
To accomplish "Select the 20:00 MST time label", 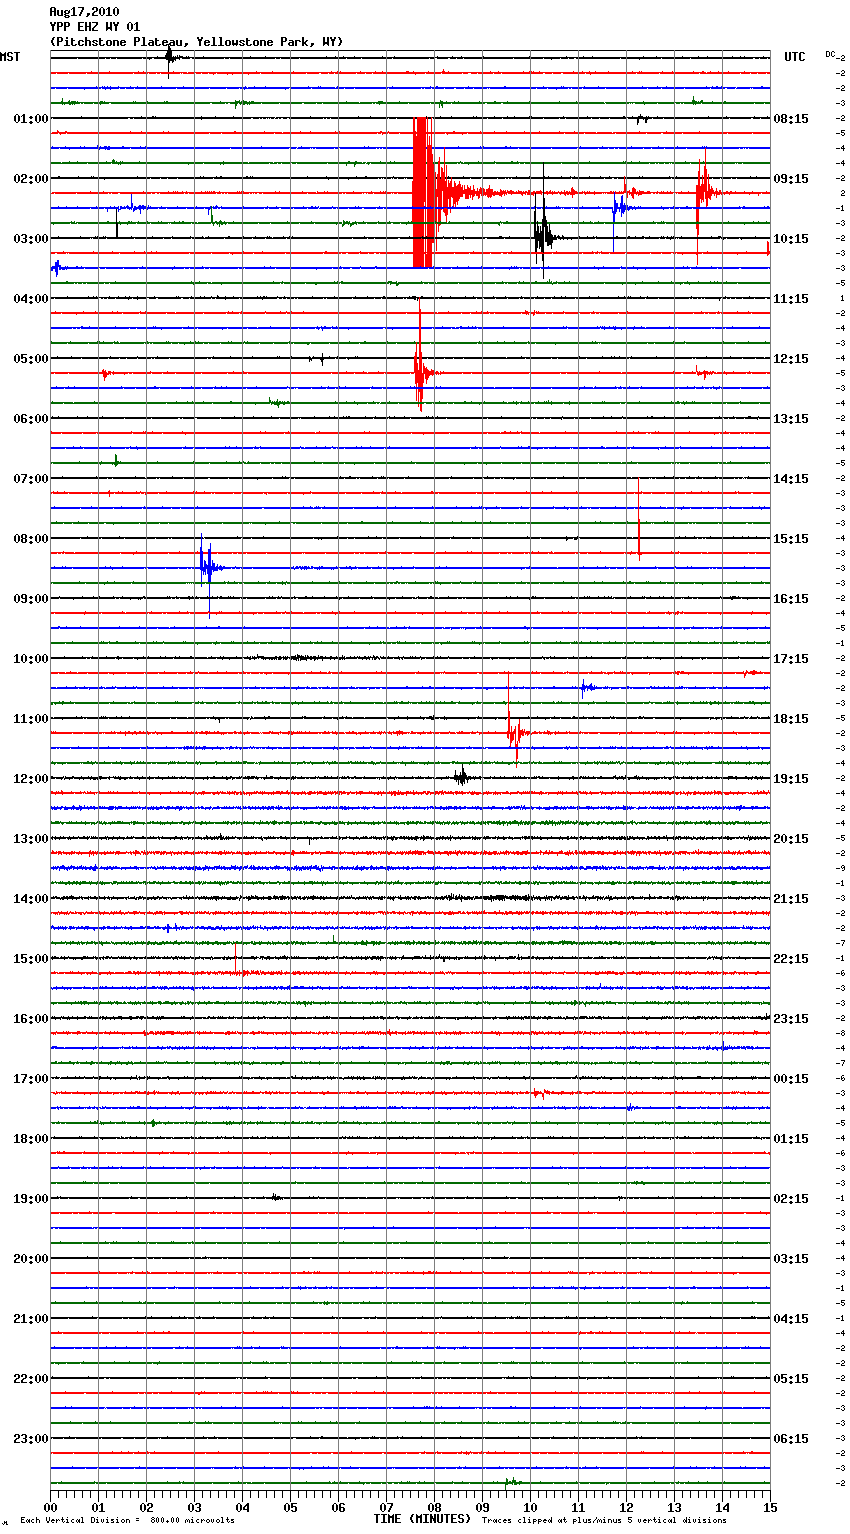I will coord(30,1258).
